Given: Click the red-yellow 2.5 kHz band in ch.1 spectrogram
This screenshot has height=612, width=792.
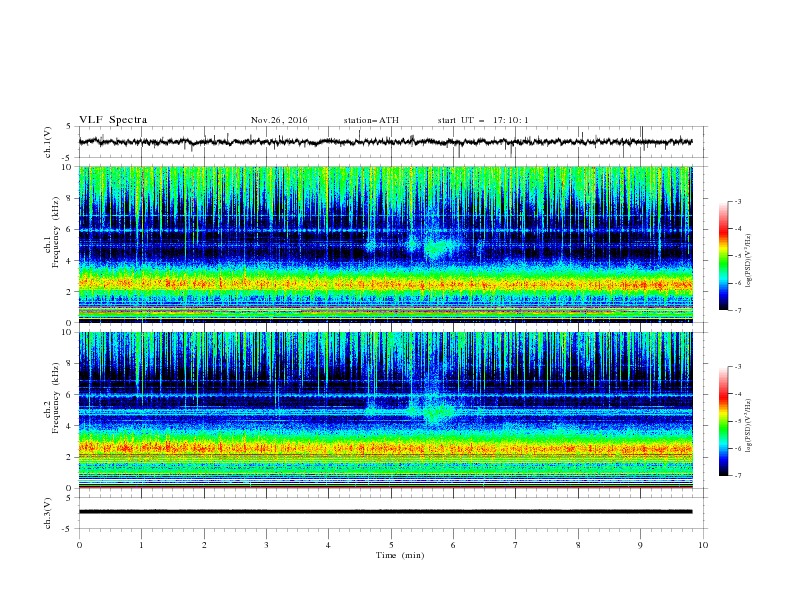Looking at the screenshot, I should [x=385, y=284].
